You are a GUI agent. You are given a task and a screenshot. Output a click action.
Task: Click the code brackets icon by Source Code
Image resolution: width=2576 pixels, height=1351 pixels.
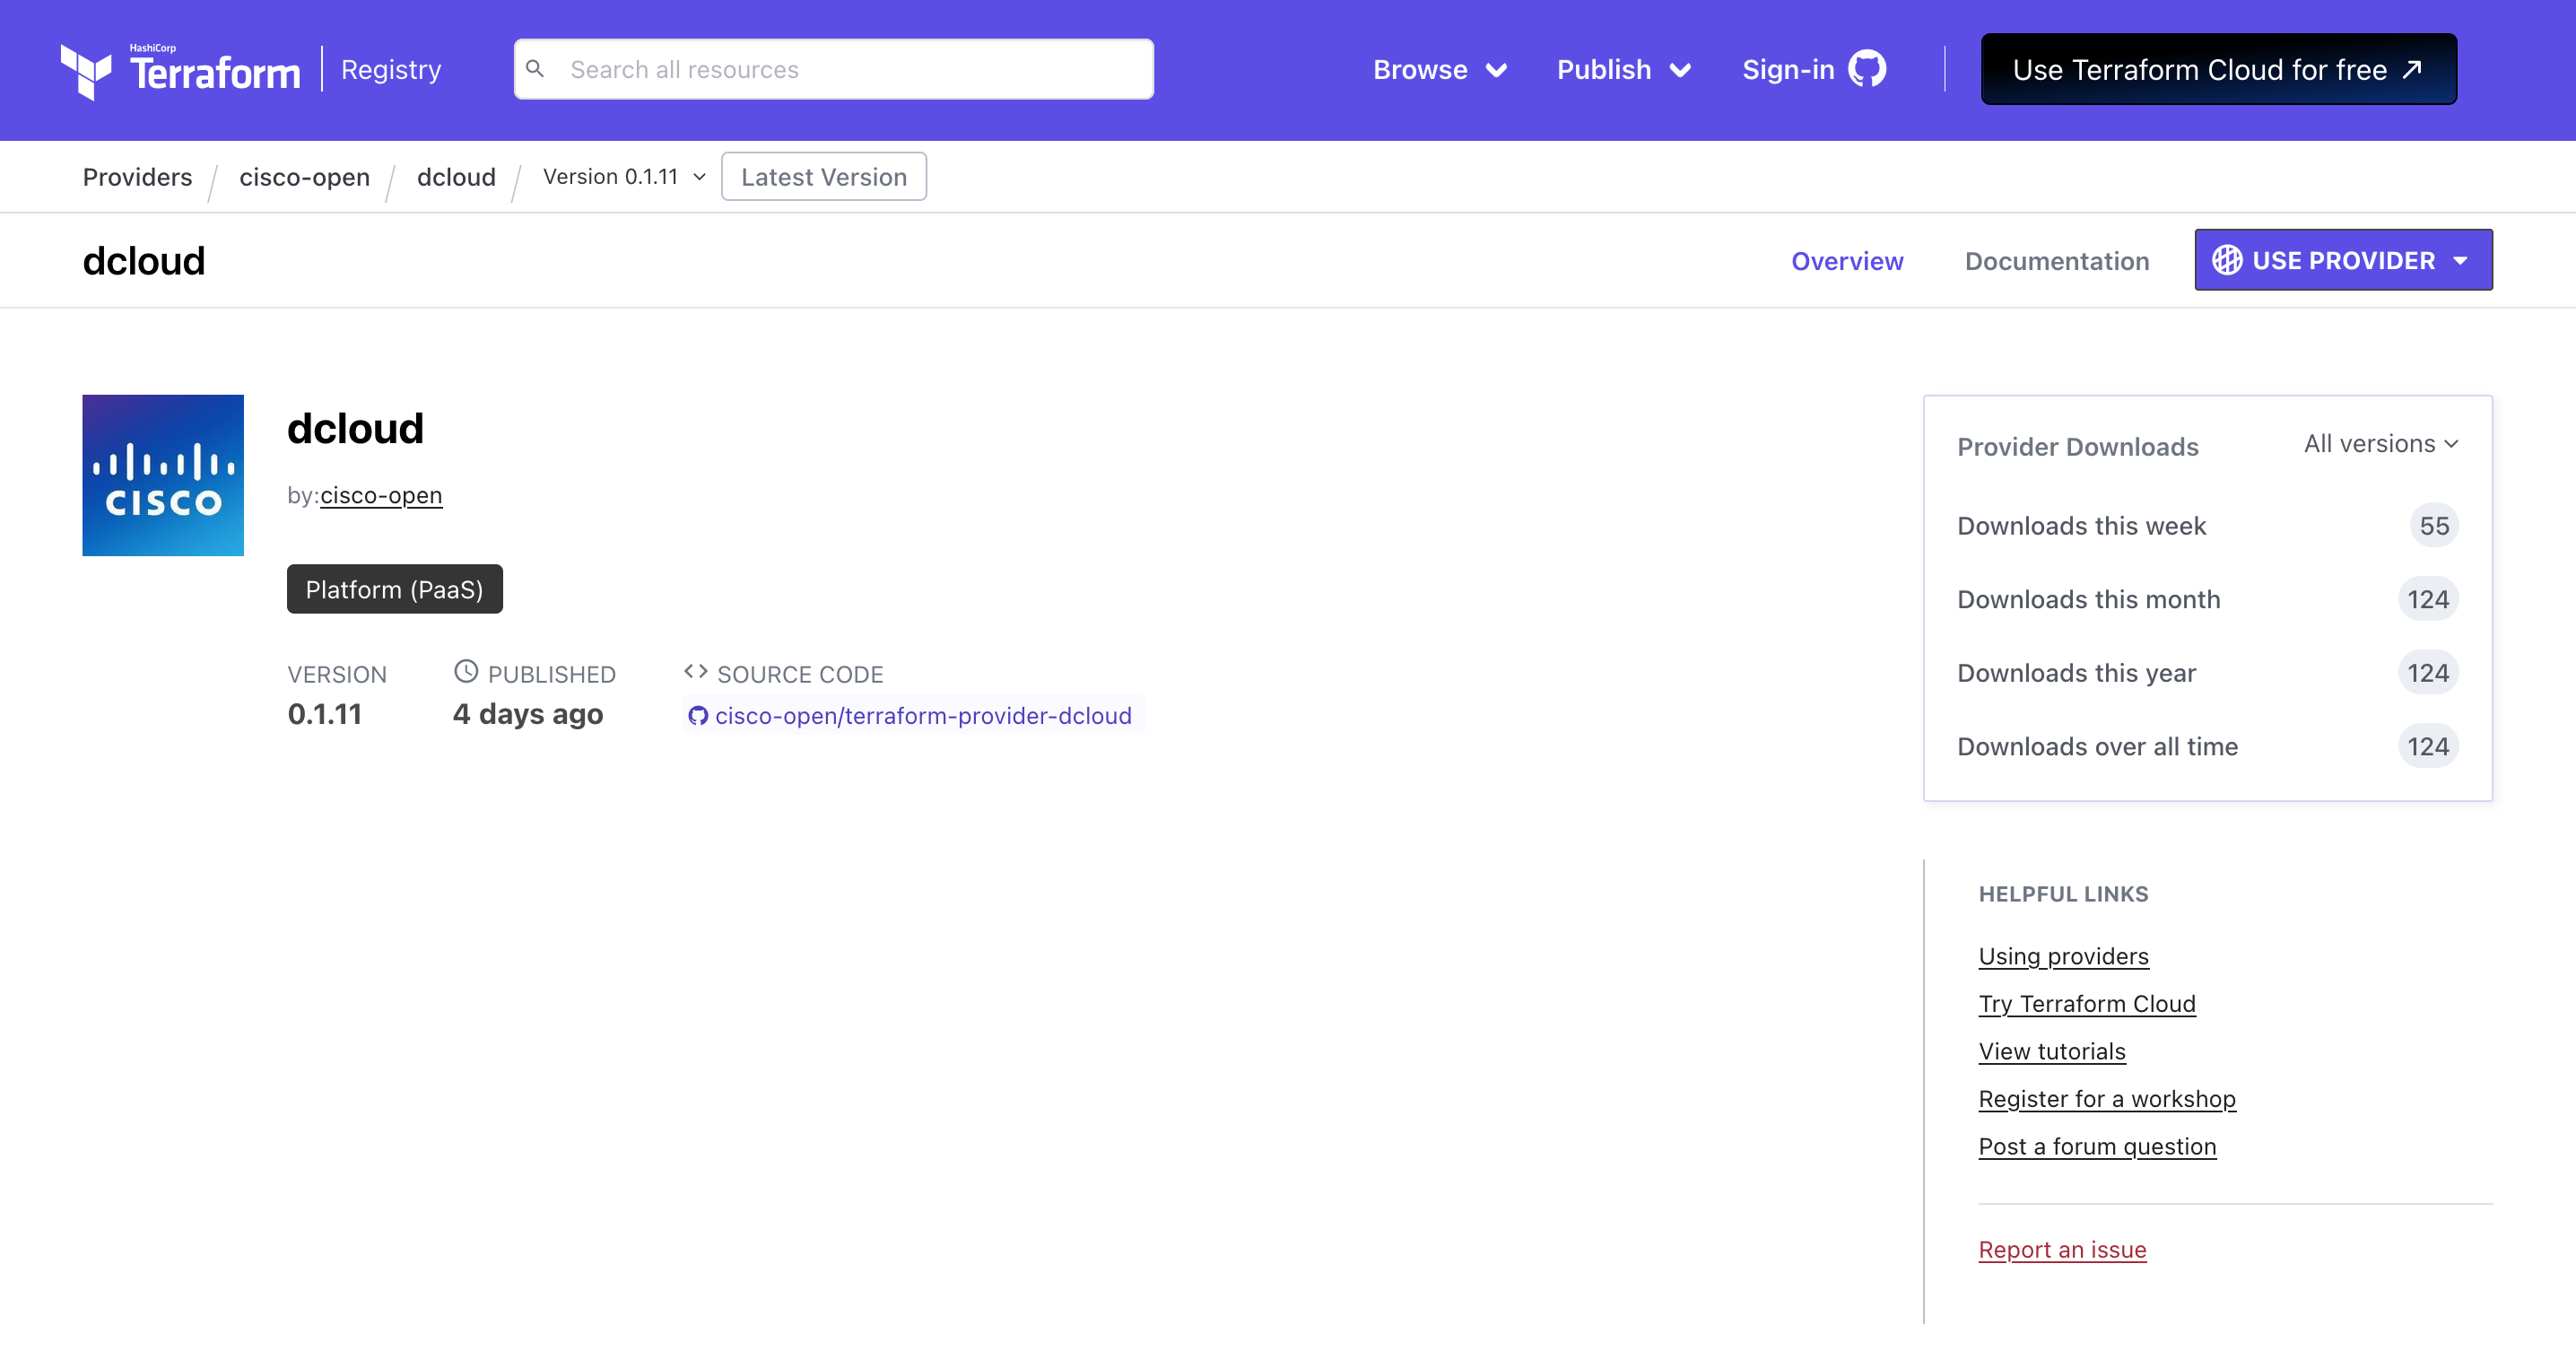click(x=696, y=671)
